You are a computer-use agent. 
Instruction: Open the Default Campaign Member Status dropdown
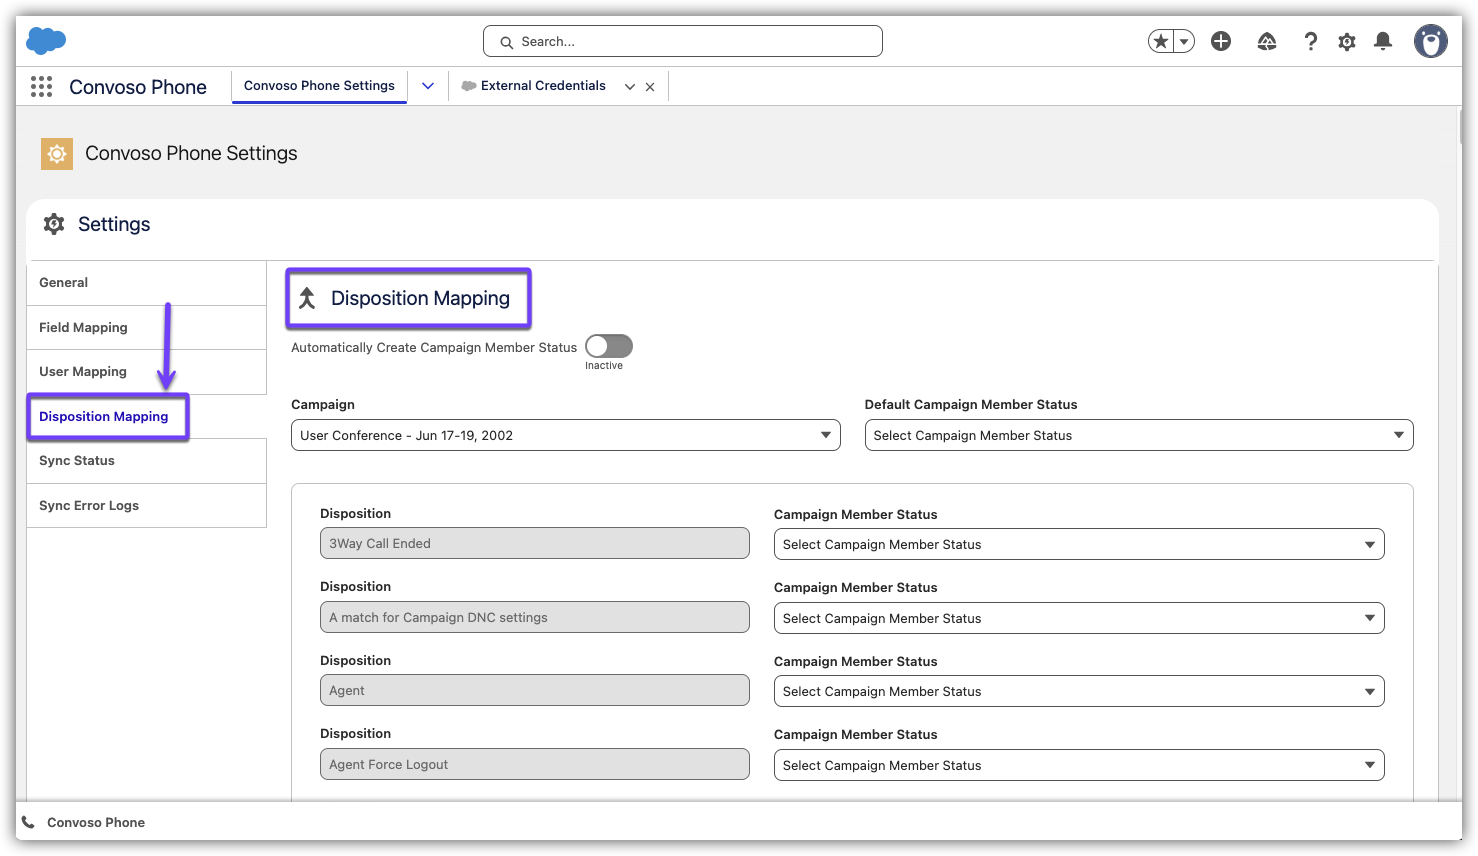tap(1138, 435)
